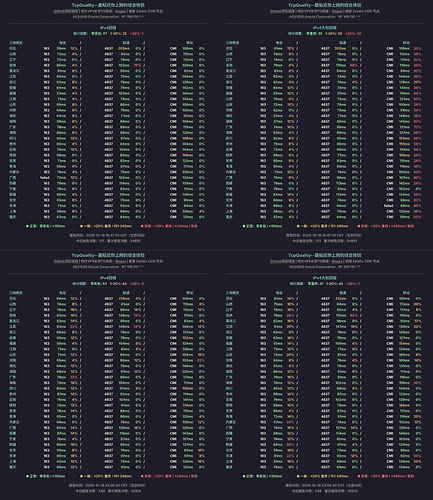Click the Oracle Corporation ASN line in the top-right report

[325, 16]
